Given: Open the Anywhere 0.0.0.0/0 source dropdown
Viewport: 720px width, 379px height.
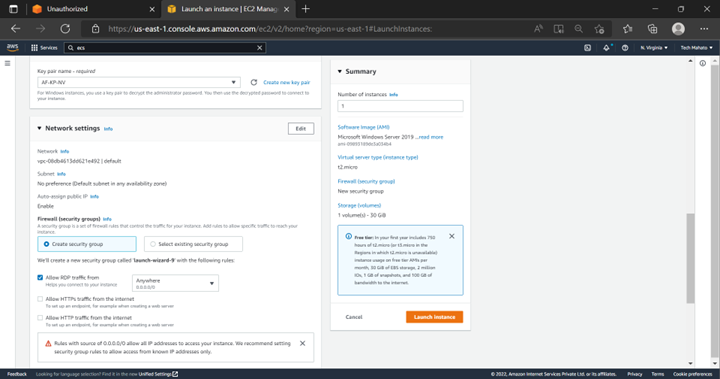Looking at the screenshot, I should pos(175,283).
